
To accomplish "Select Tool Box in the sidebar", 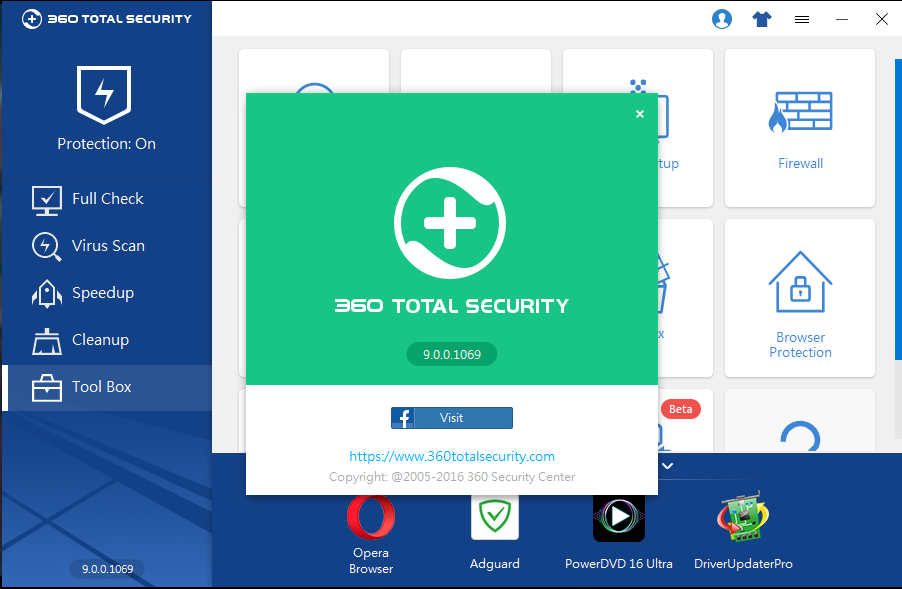I will [107, 388].
